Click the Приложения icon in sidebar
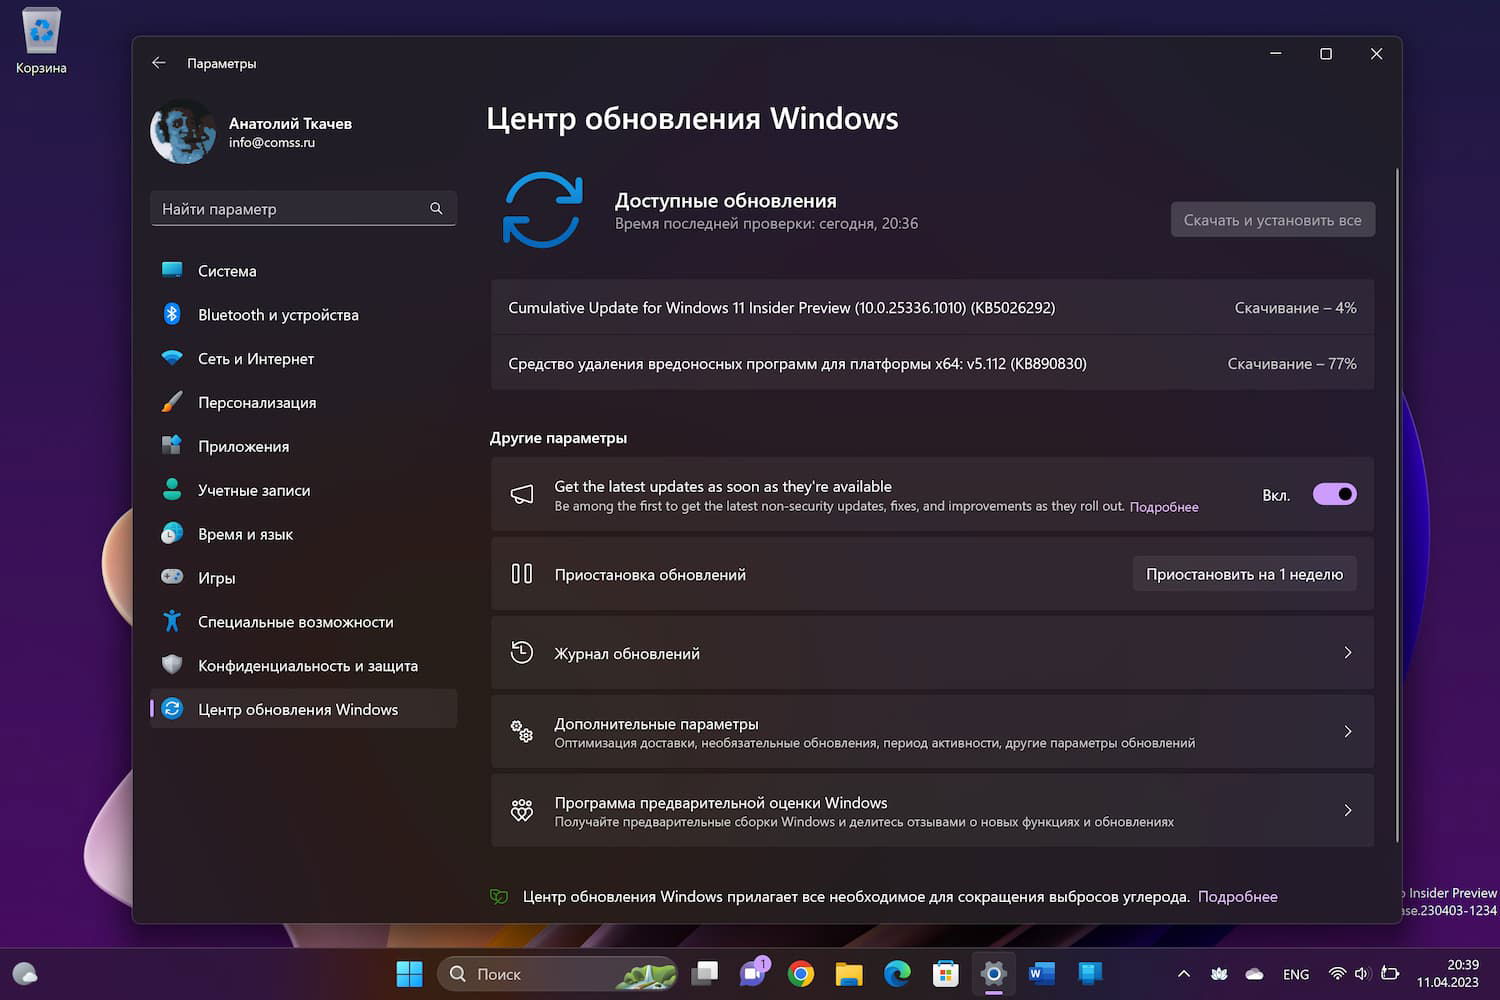The height and width of the screenshot is (1000, 1500). (172, 446)
